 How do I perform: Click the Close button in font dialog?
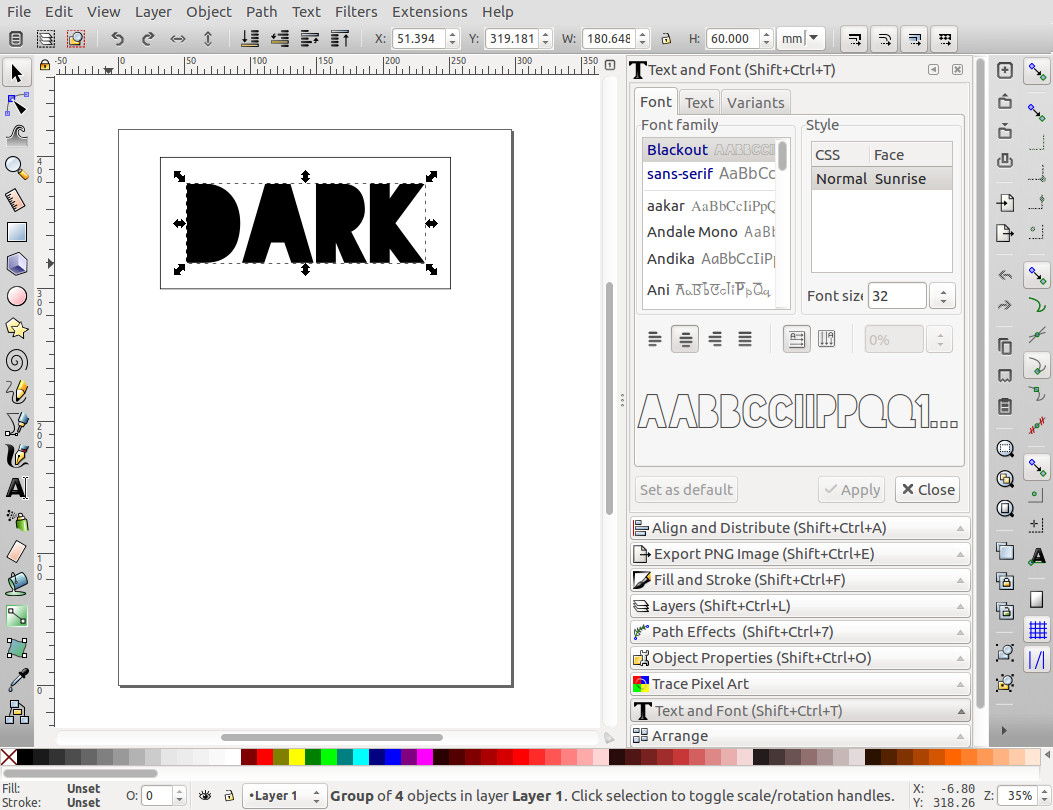tap(927, 490)
